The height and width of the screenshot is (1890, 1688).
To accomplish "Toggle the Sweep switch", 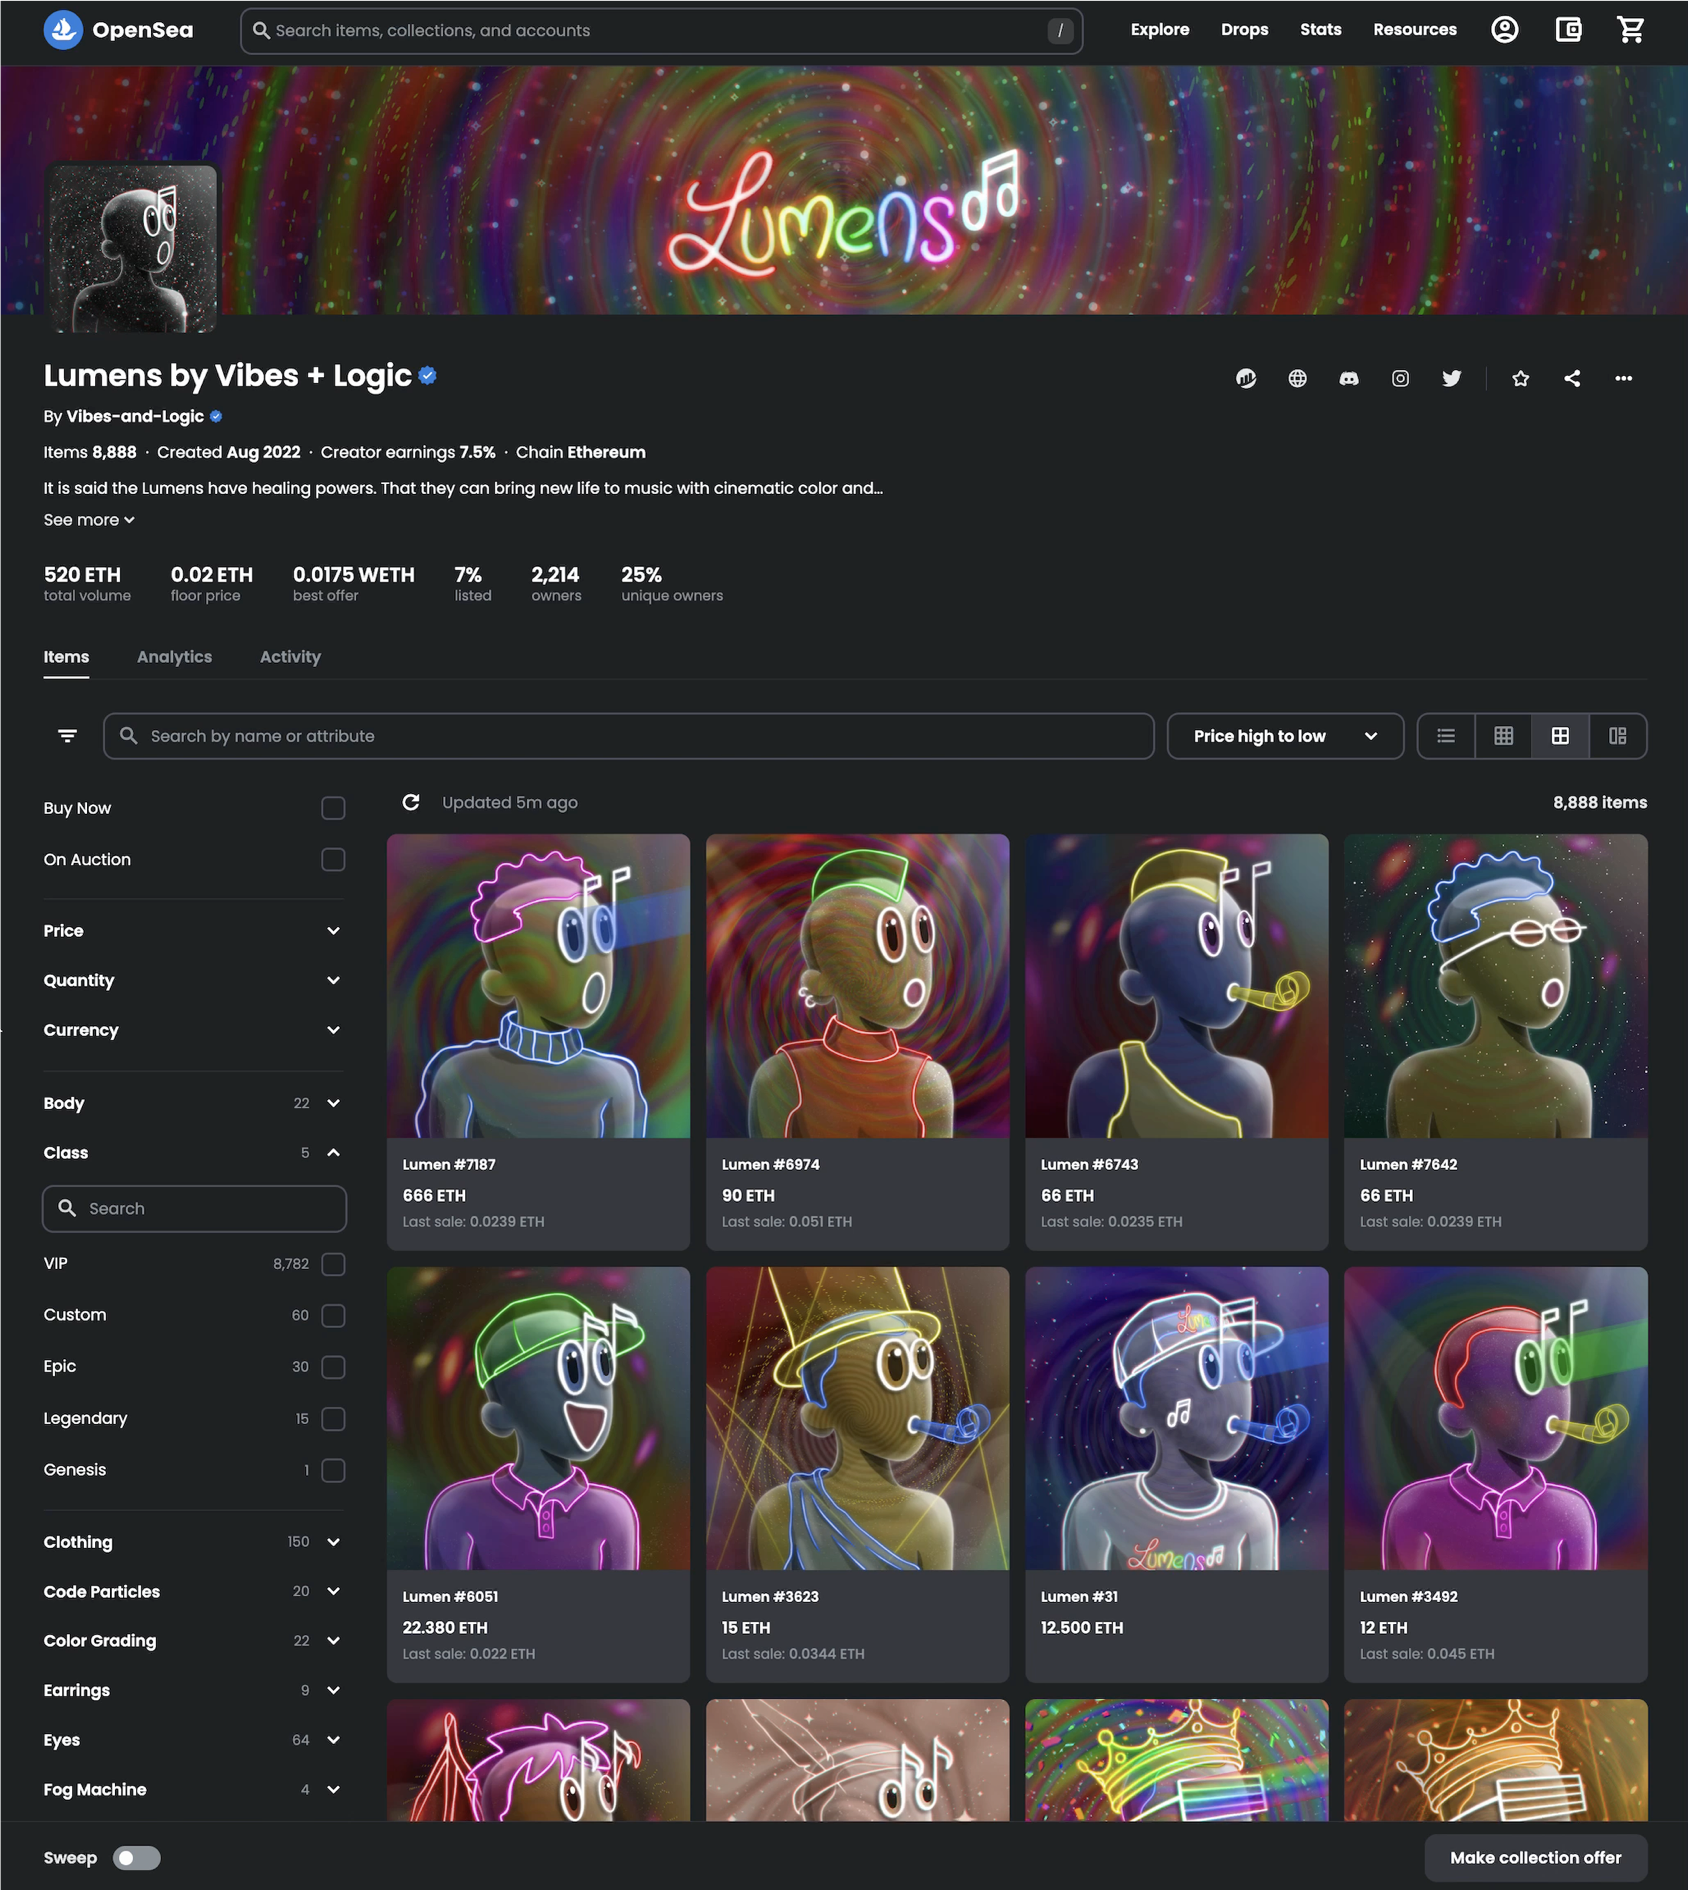I will pos(136,1858).
